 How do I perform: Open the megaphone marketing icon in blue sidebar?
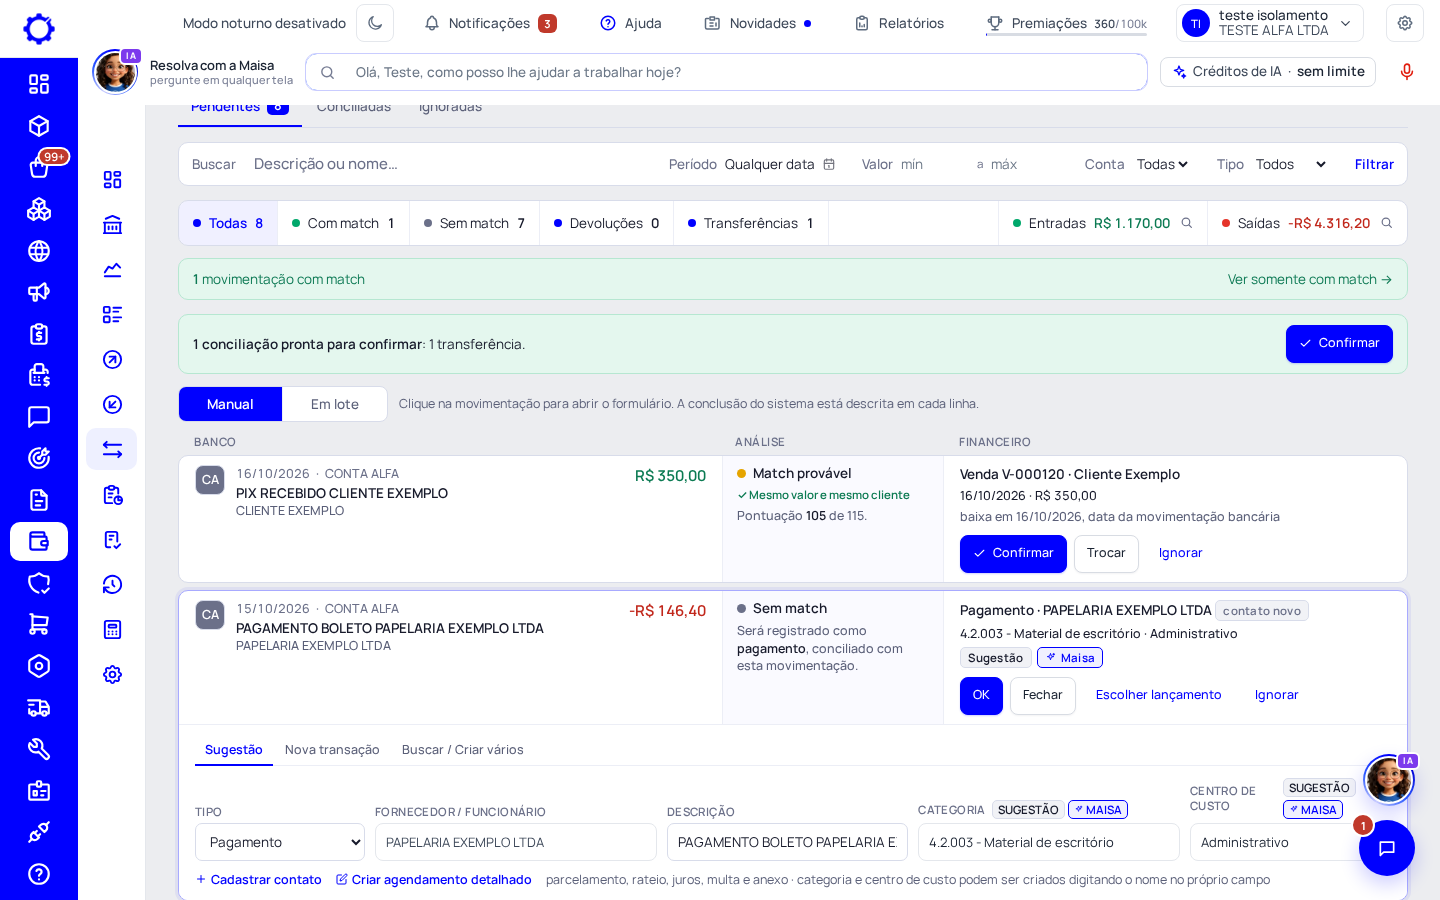[x=39, y=292]
